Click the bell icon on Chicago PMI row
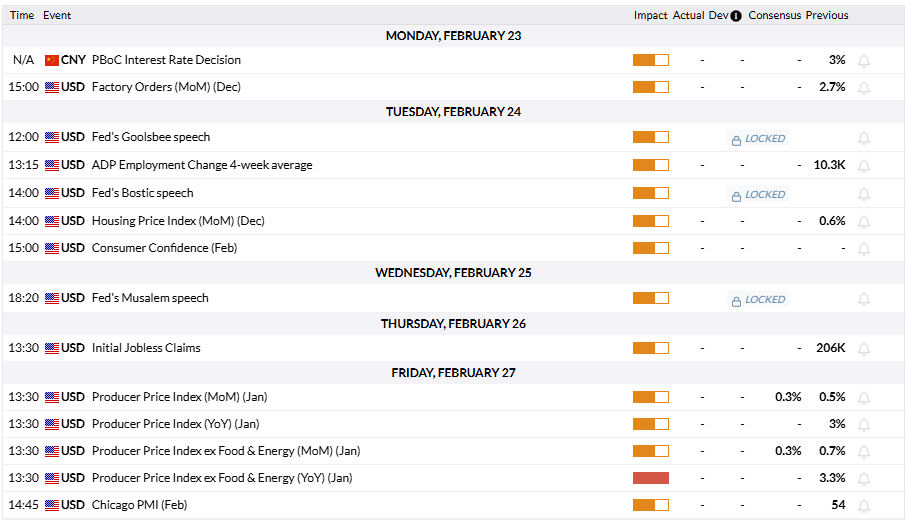Viewport: 907px width, 520px height. tap(864, 506)
